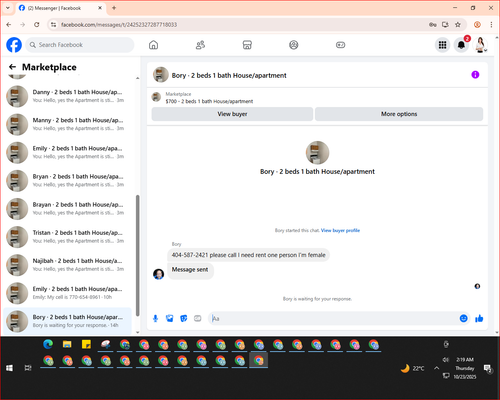500x400 pixels.
Task: Show hidden system tray icons
Action: tap(436, 368)
